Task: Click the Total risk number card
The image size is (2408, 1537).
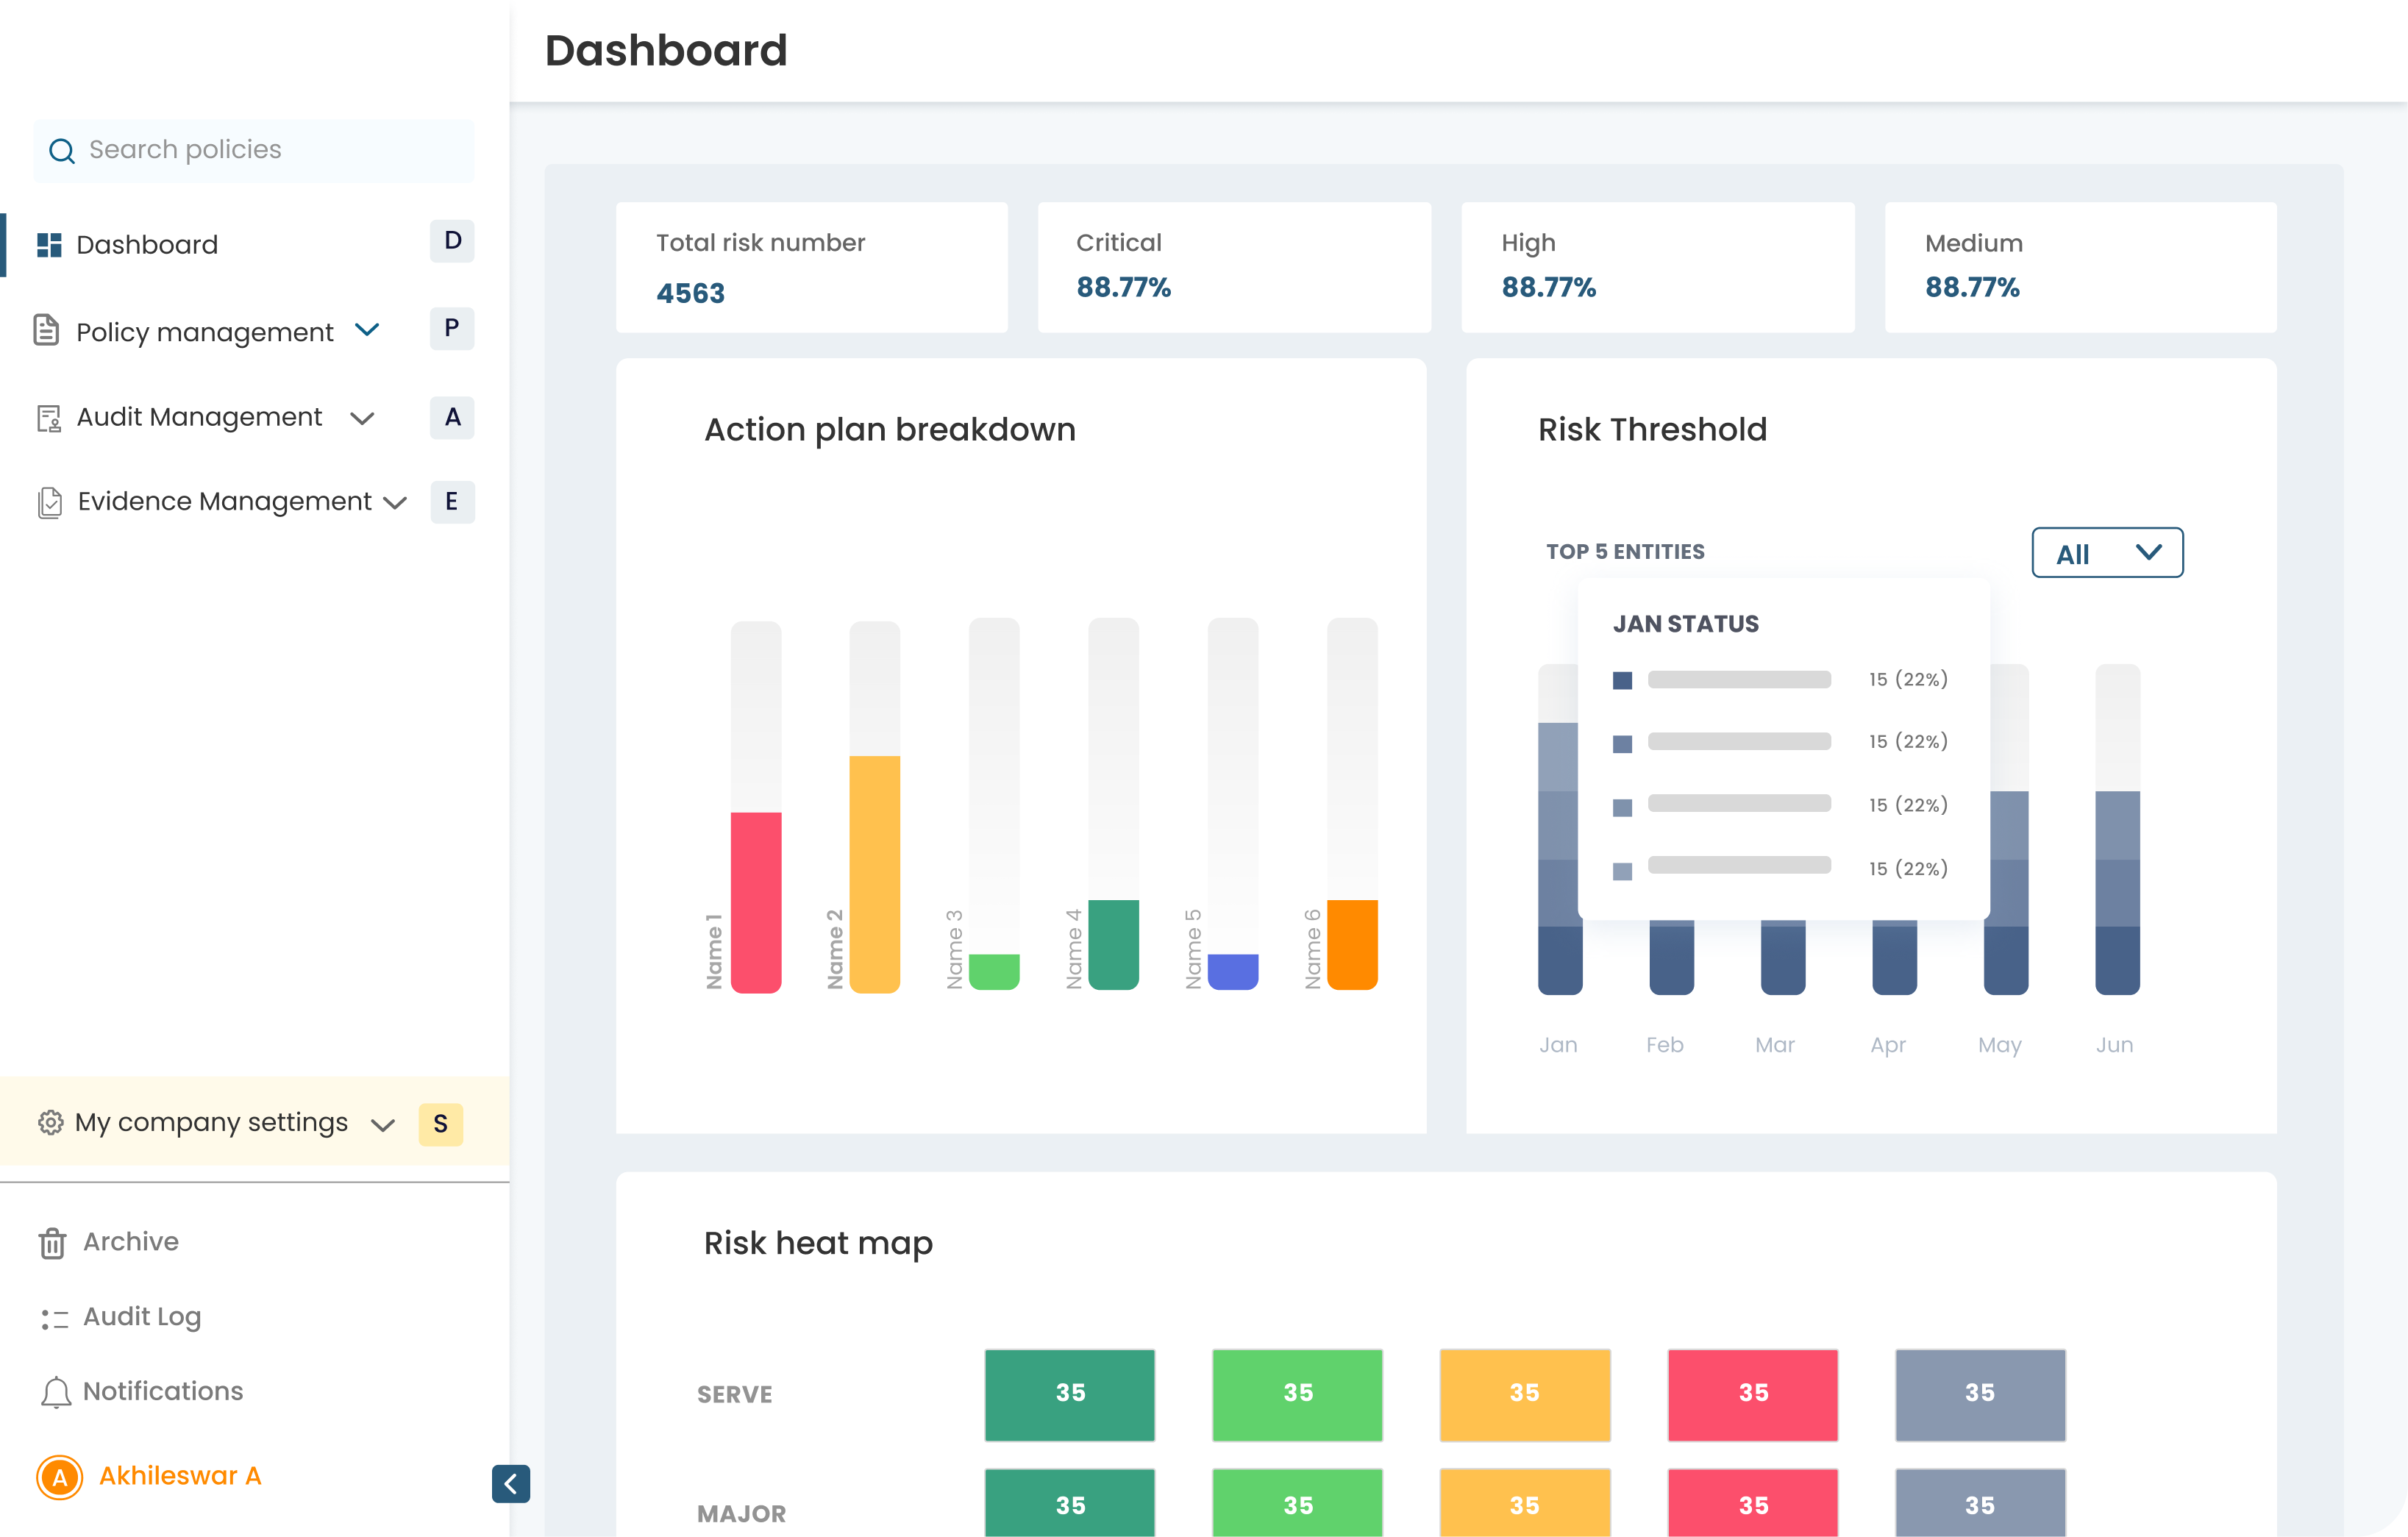Action: click(811, 268)
